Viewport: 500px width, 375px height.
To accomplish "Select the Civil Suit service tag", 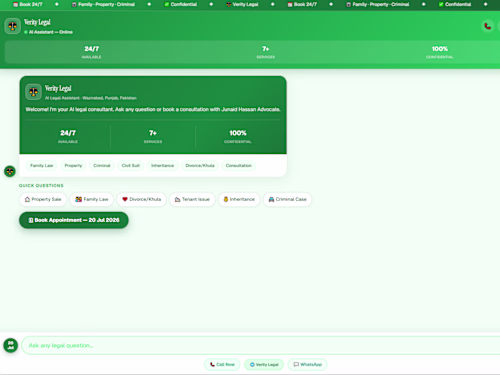I will [x=131, y=166].
